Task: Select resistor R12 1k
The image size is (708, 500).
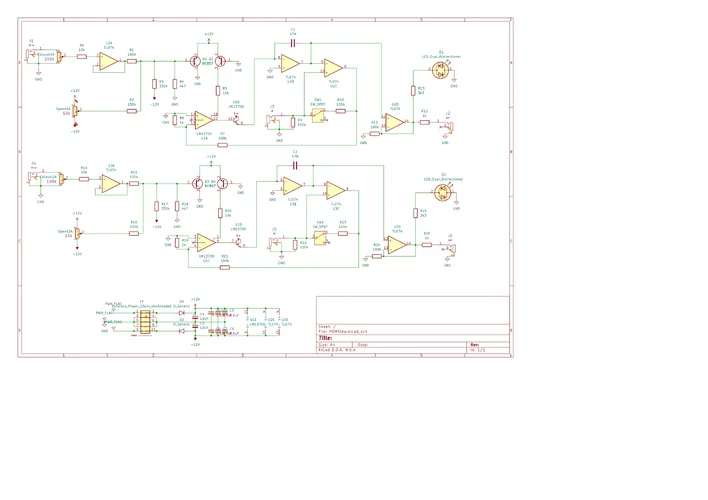Action: pos(424,122)
